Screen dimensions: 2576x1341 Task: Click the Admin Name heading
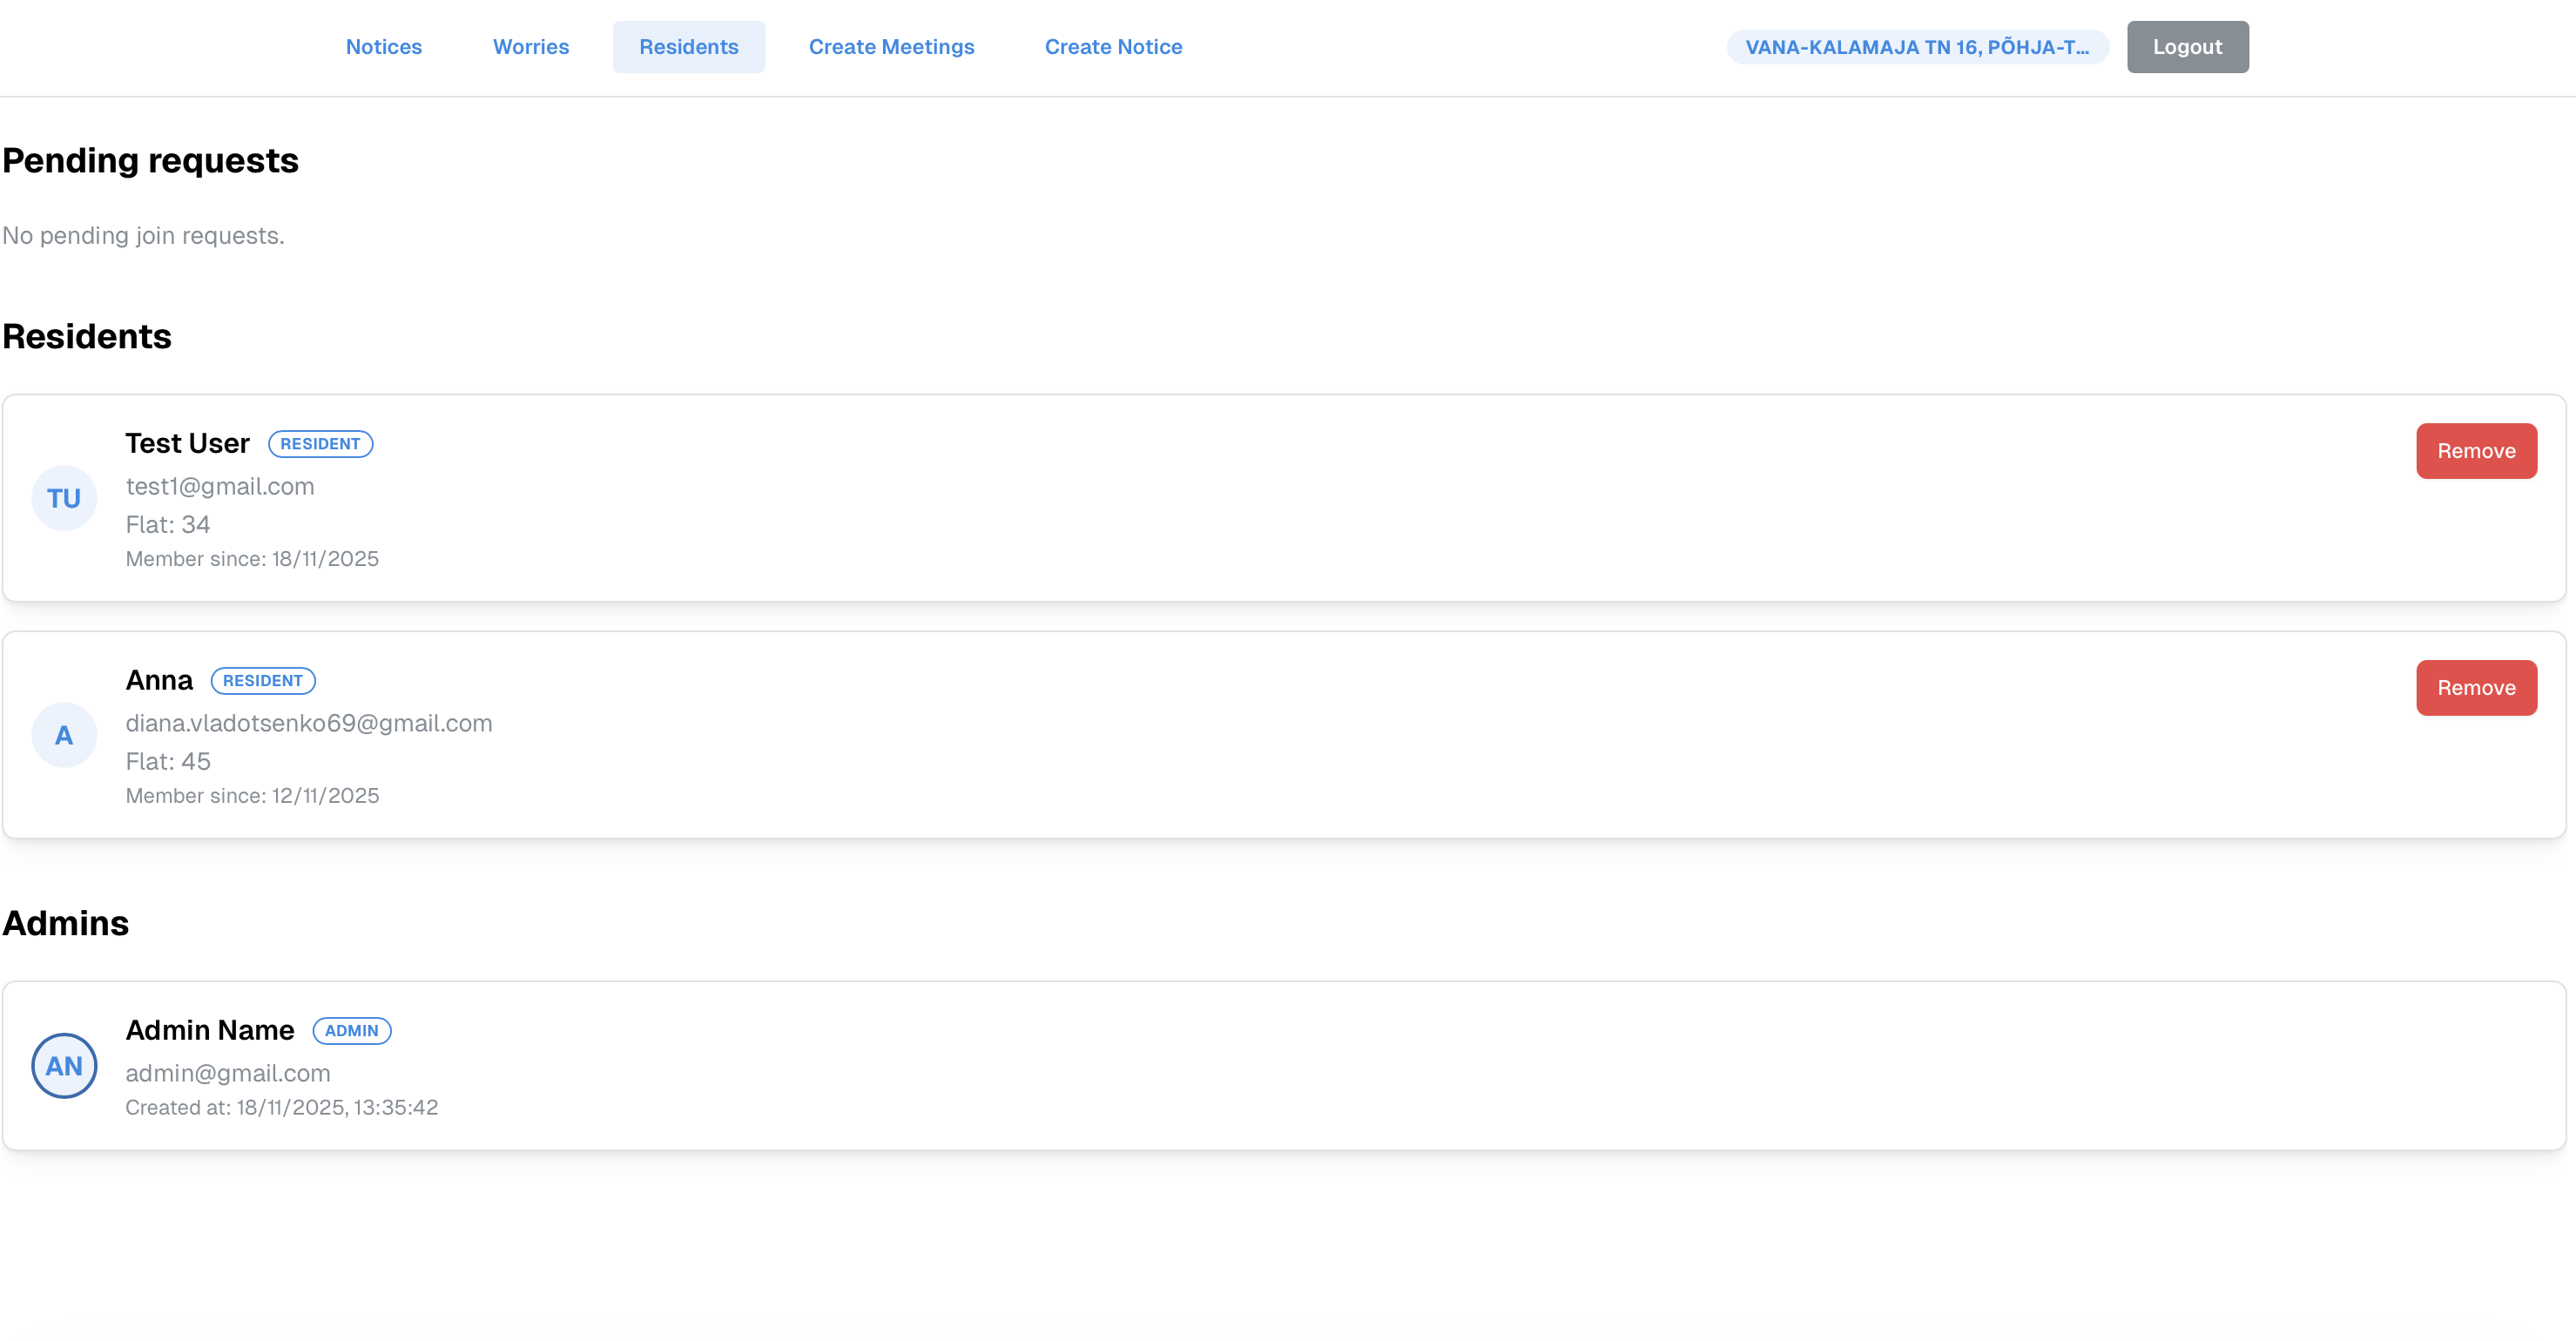(210, 1031)
